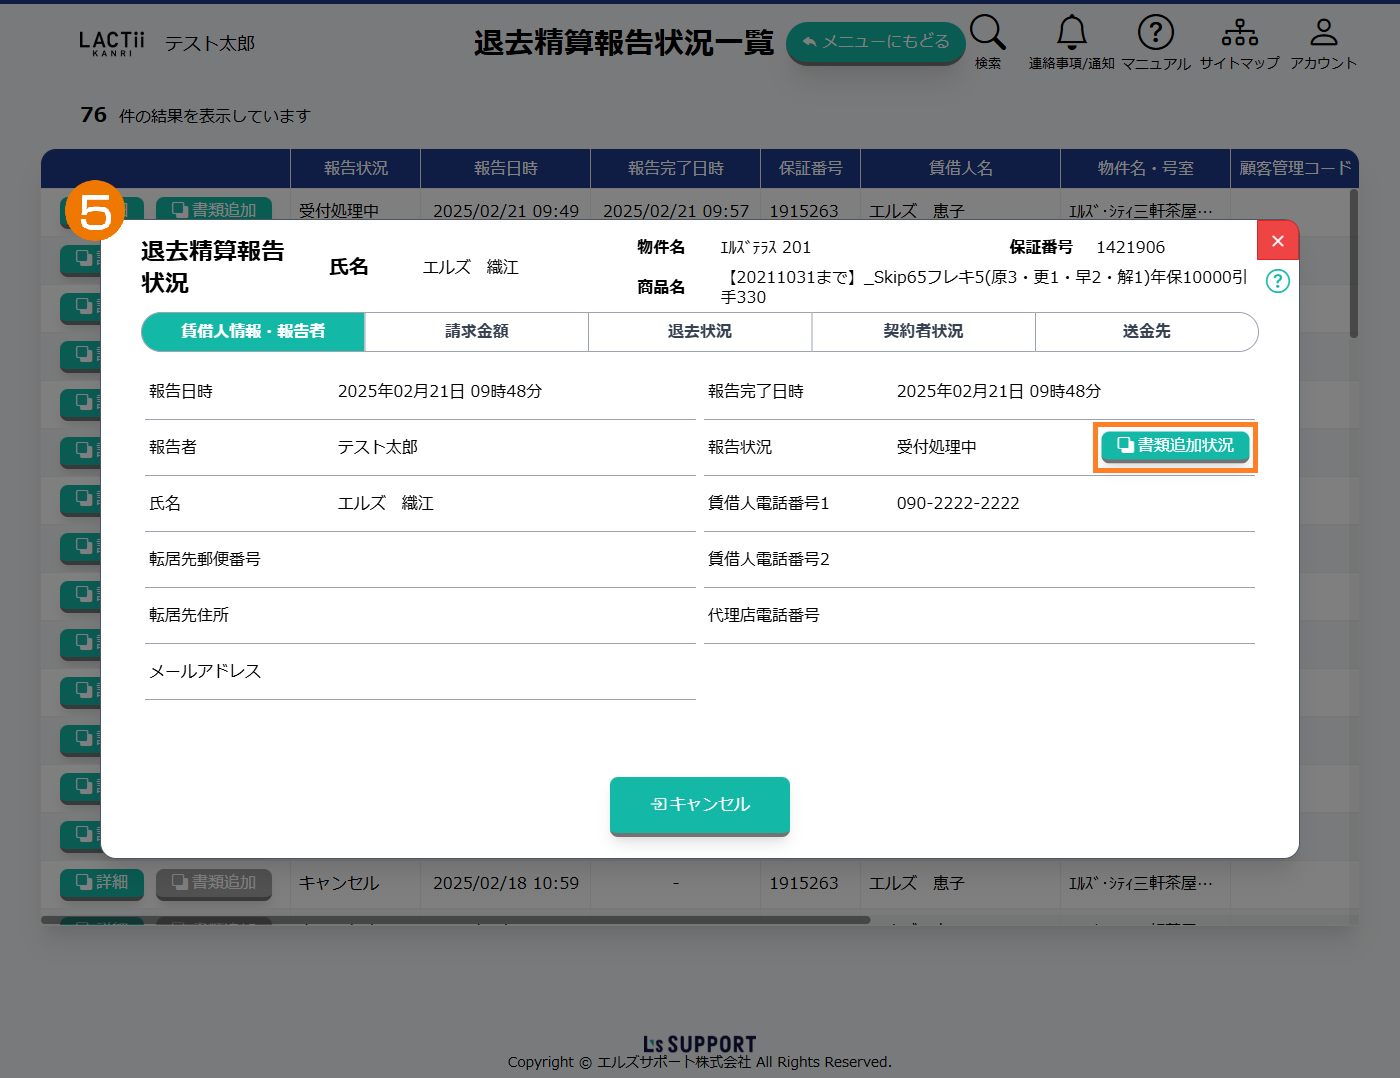The width and height of the screenshot is (1400, 1078).
Task: Open the account person icon
Action: 1323,33
